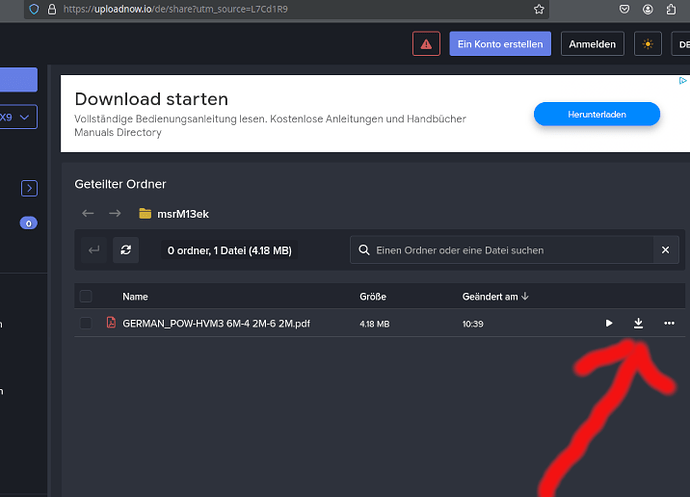Expand the sidebar with the chevron button
This screenshot has height=497, width=690.
[29, 188]
